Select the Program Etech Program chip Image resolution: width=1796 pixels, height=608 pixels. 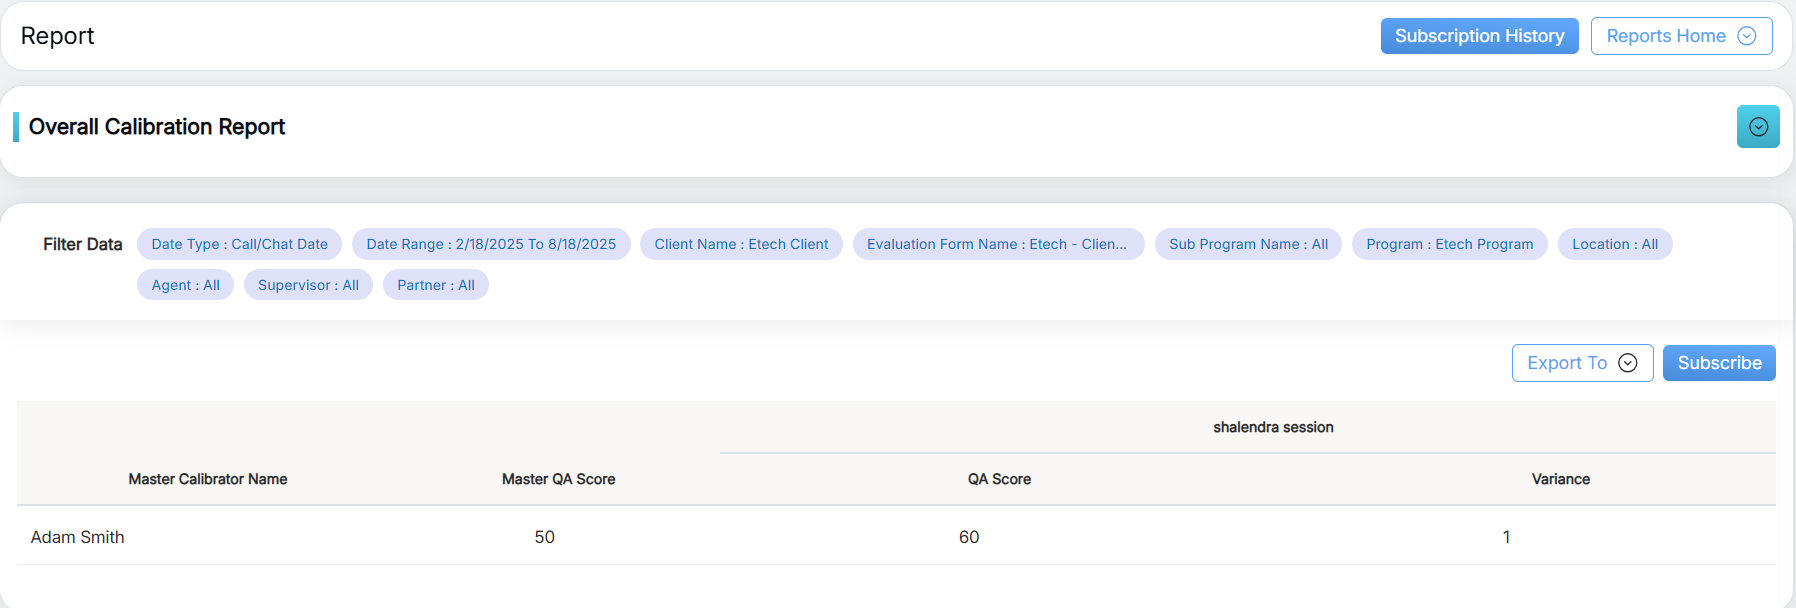coord(1449,244)
